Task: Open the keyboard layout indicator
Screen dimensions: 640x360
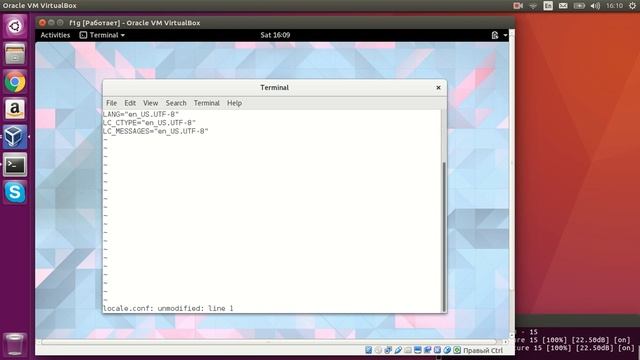Action: (548, 6)
